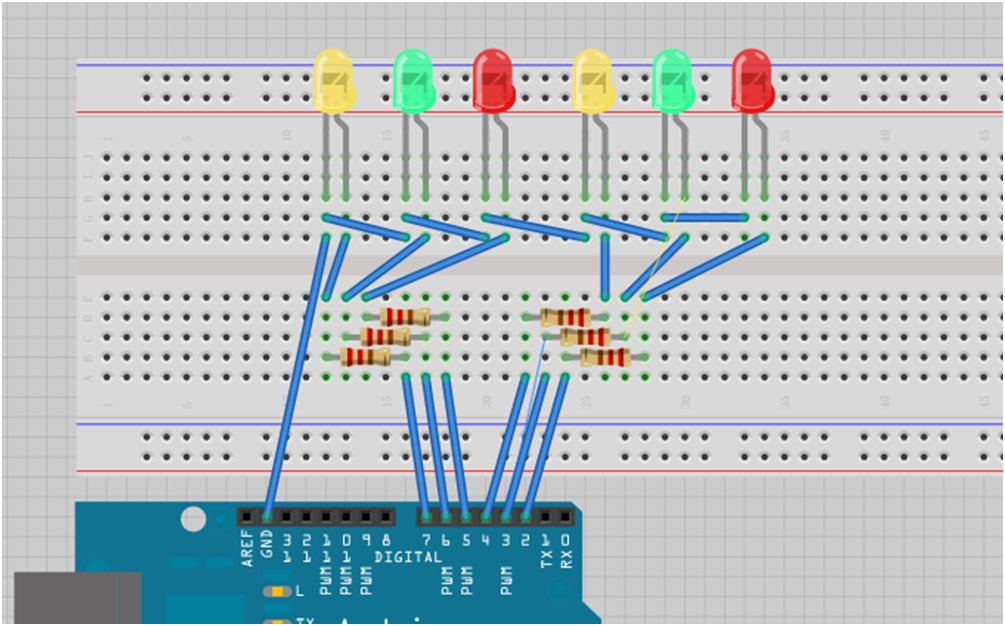Click digital pin 7 on the Arduino
The image size is (1005, 626).
tap(425, 516)
